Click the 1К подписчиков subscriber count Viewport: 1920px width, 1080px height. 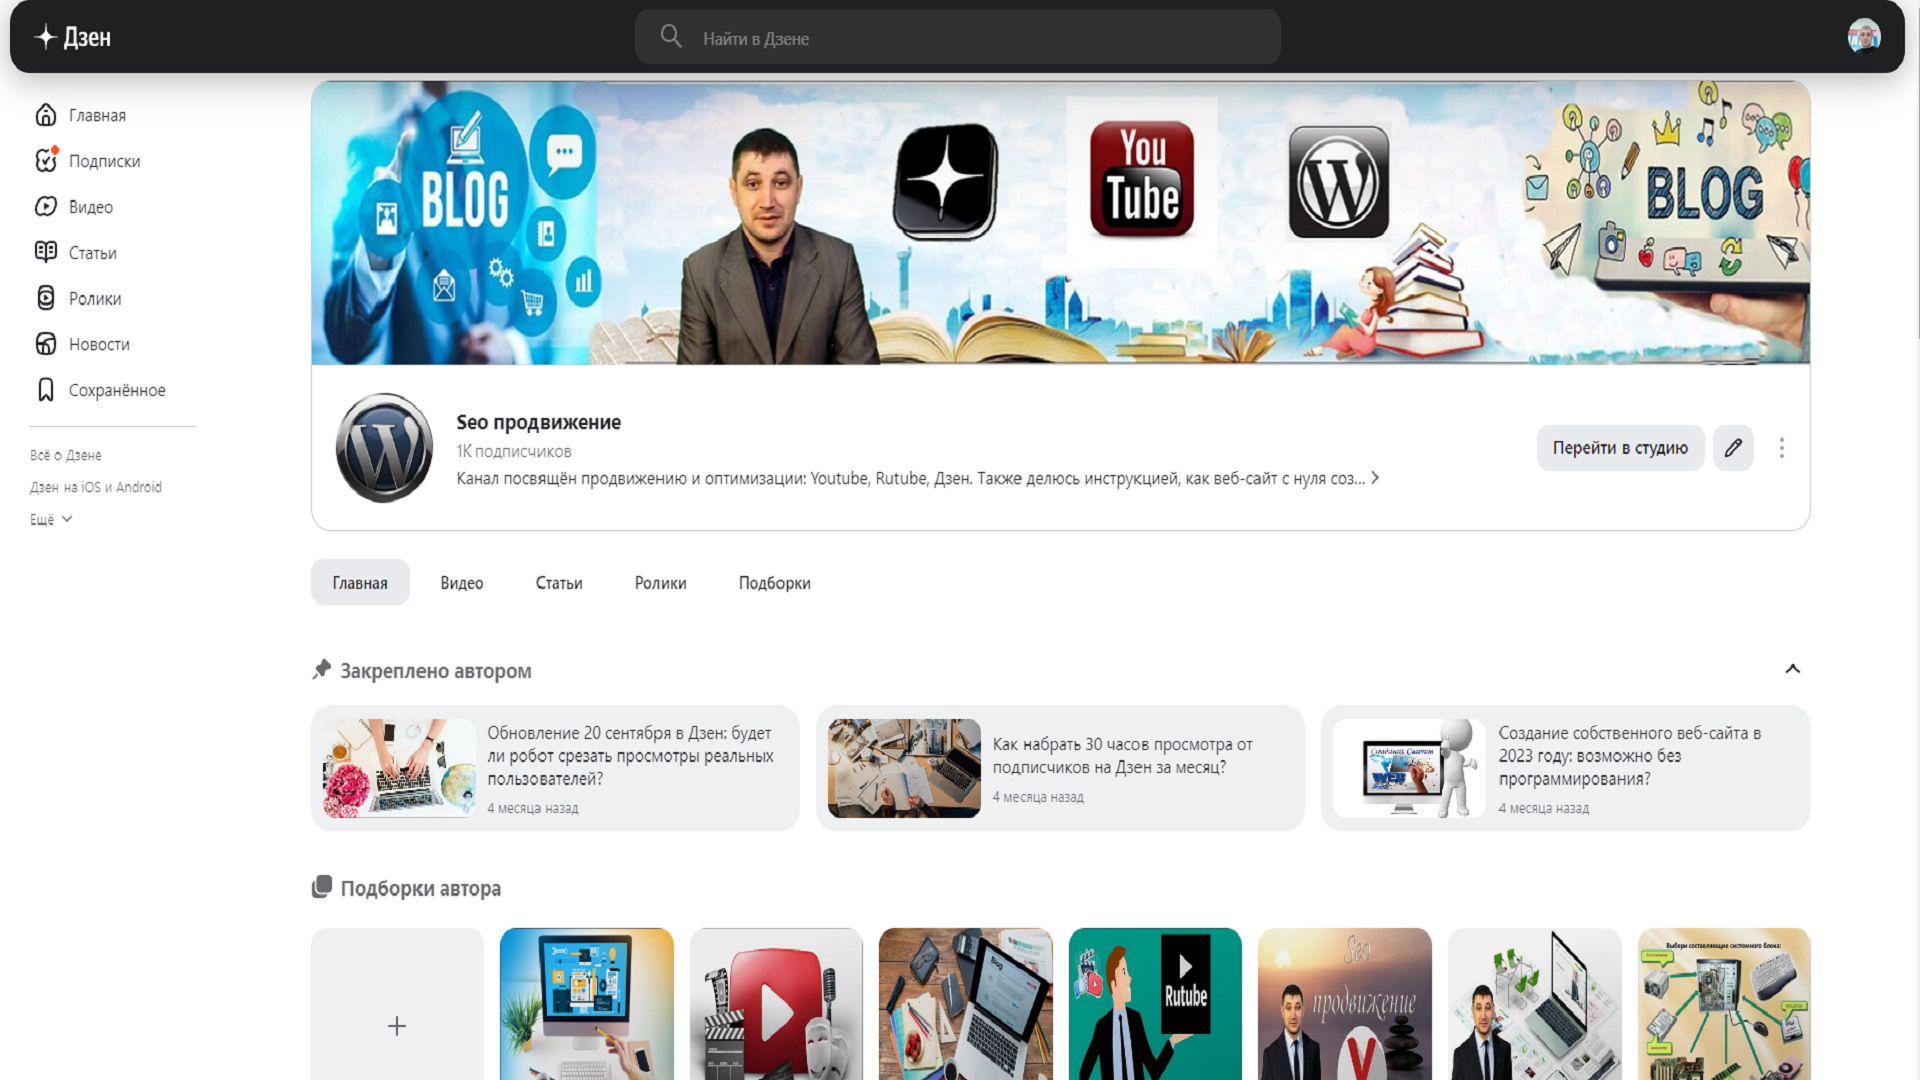coord(514,451)
